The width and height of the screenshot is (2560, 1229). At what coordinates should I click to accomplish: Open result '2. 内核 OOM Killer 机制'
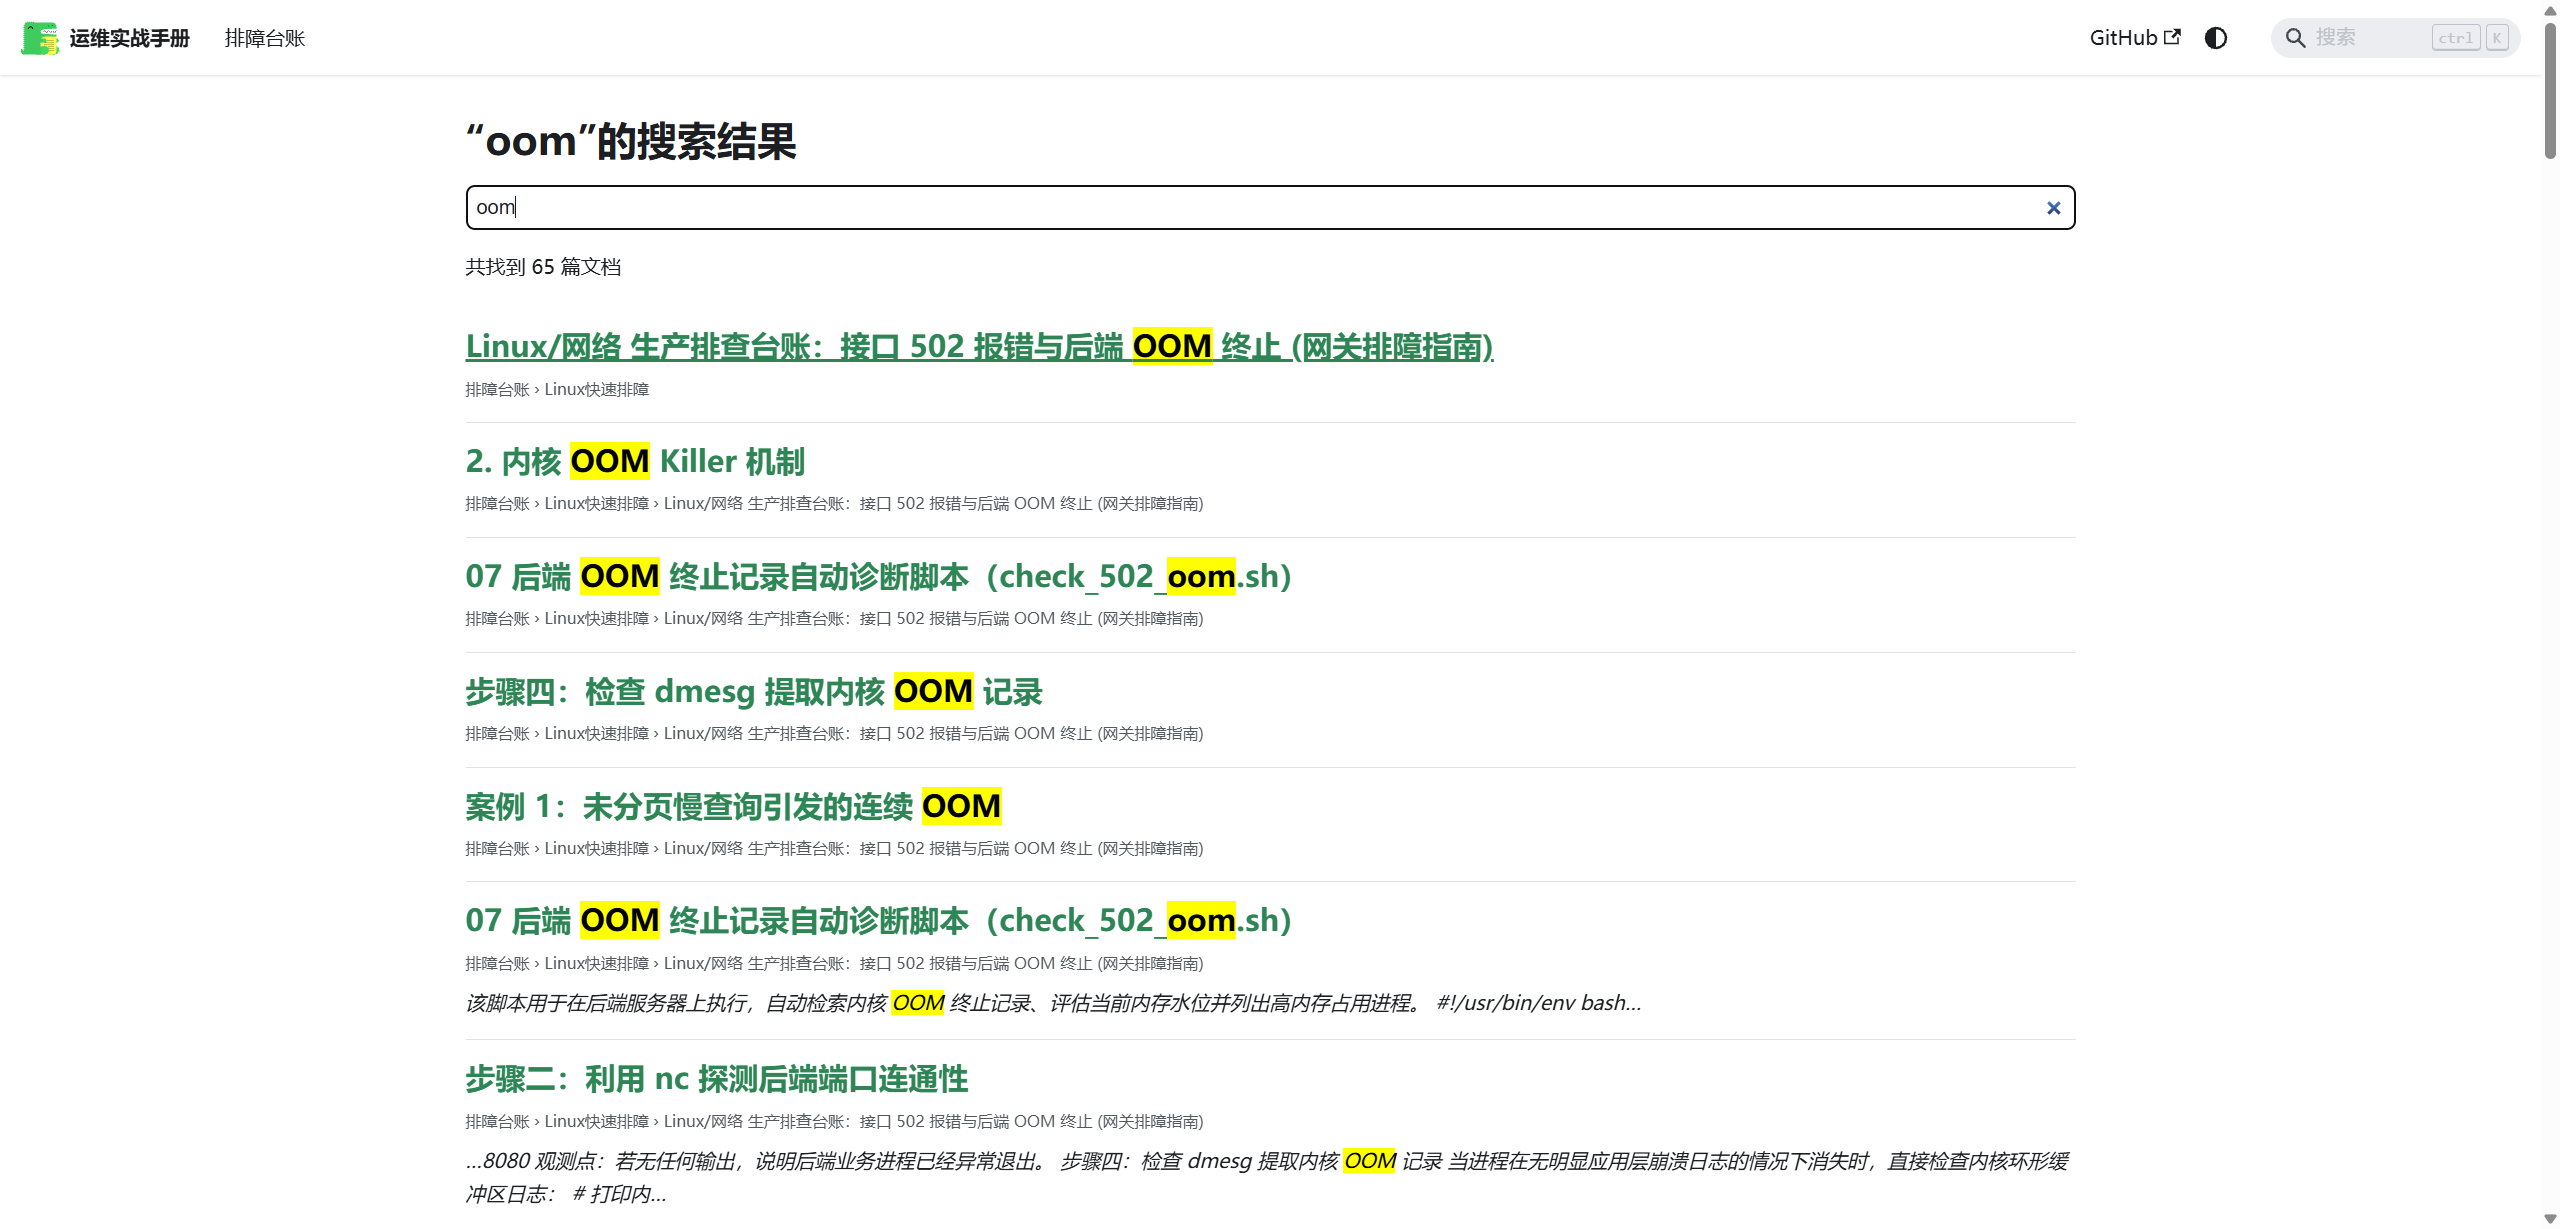click(635, 462)
